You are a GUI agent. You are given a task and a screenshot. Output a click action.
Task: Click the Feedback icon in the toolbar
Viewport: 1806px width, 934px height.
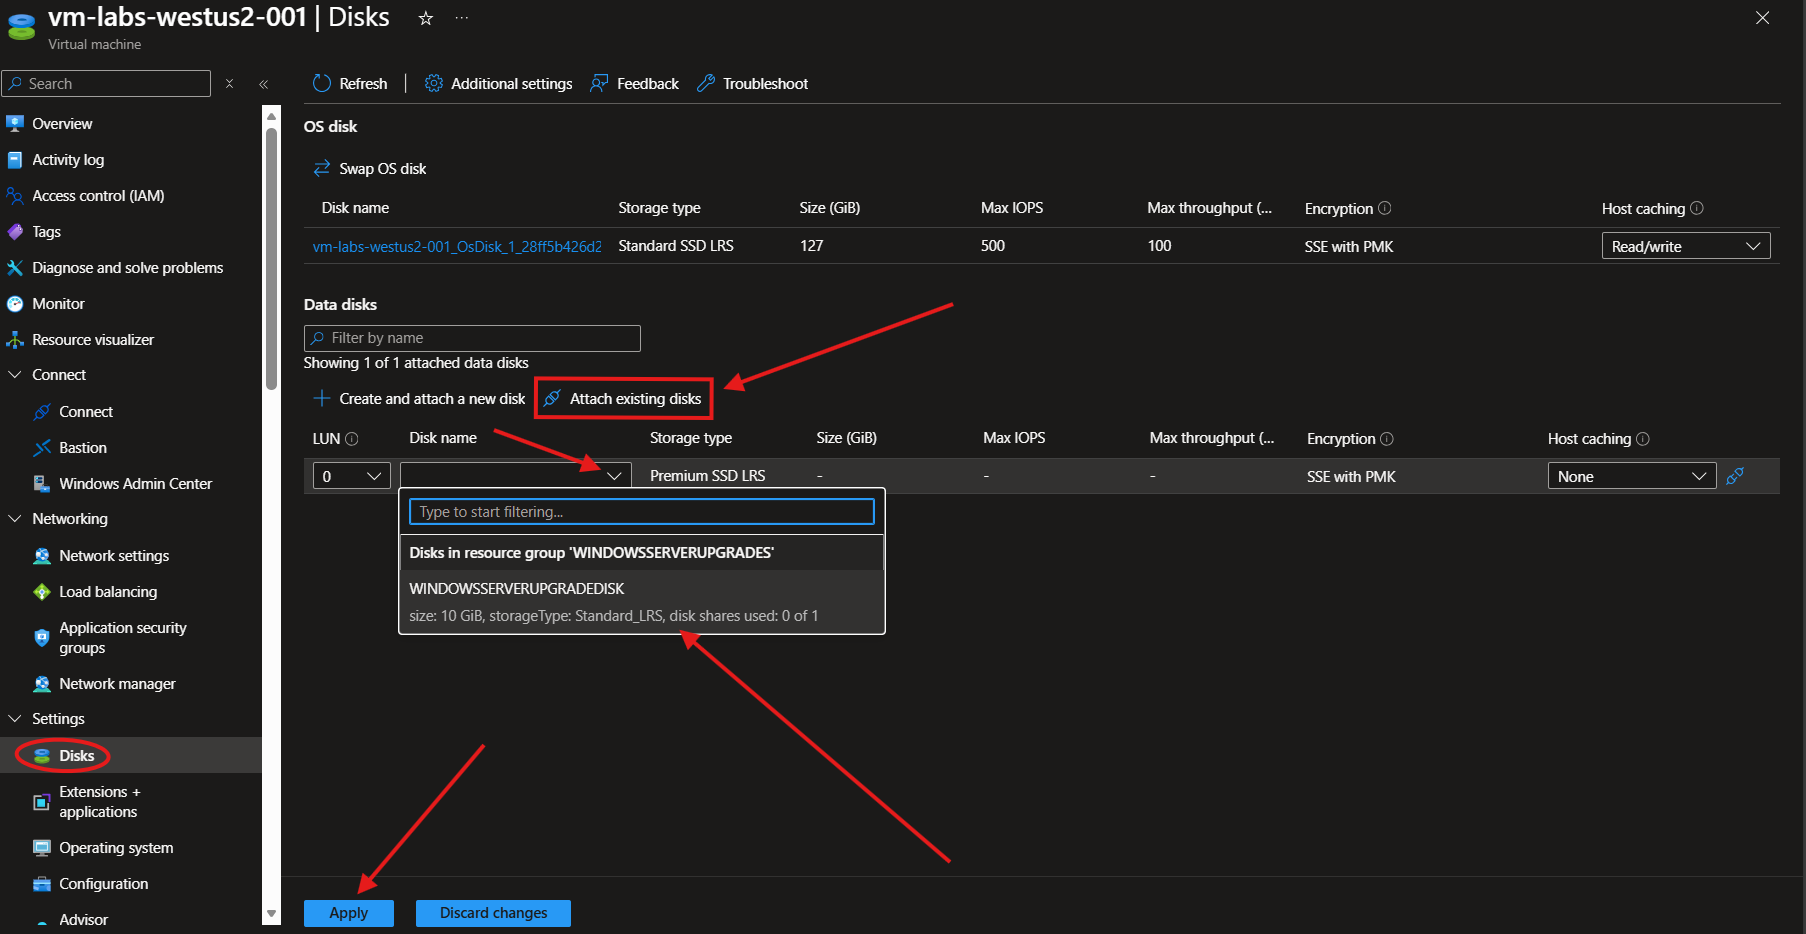click(x=599, y=83)
